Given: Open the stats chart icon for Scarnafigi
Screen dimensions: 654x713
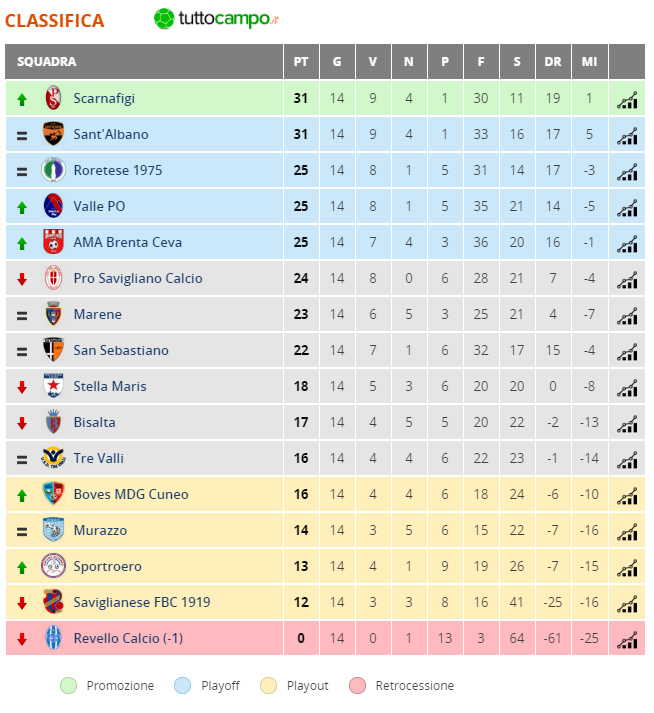Looking at the screenshot, I should click(x=627, y=100).
